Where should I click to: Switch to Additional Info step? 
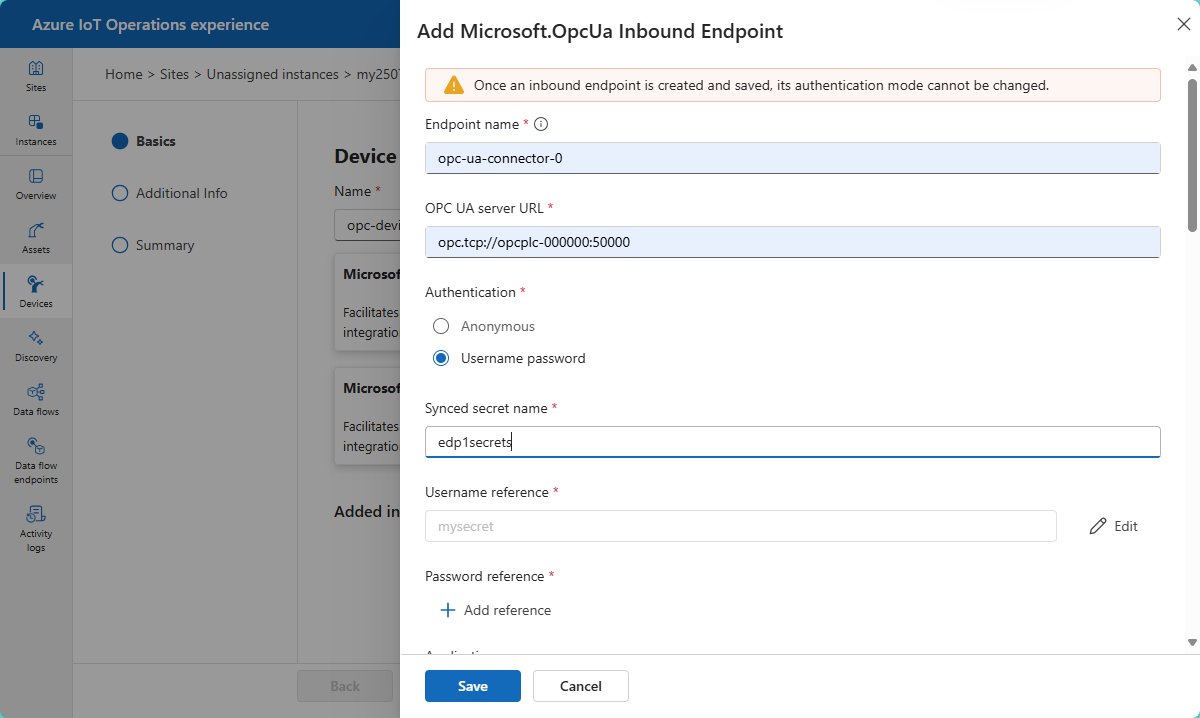pos(181,193)
